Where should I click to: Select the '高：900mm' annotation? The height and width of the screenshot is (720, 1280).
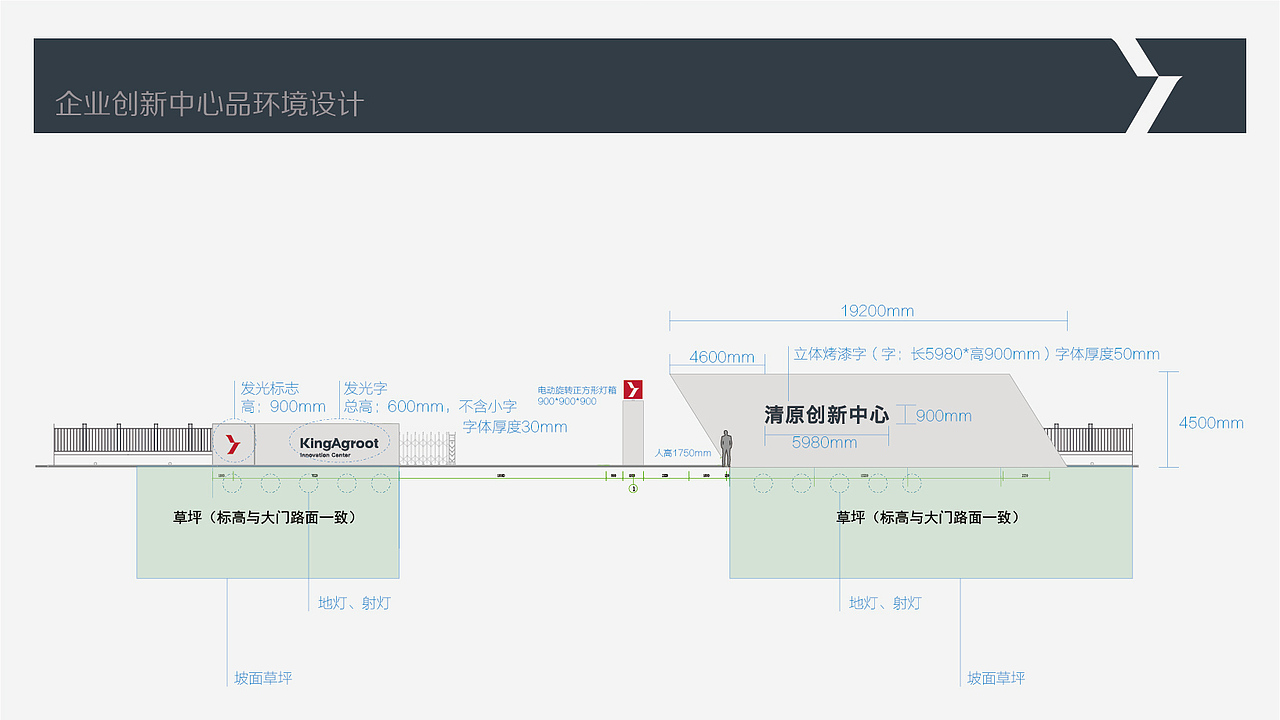(283, 407)
